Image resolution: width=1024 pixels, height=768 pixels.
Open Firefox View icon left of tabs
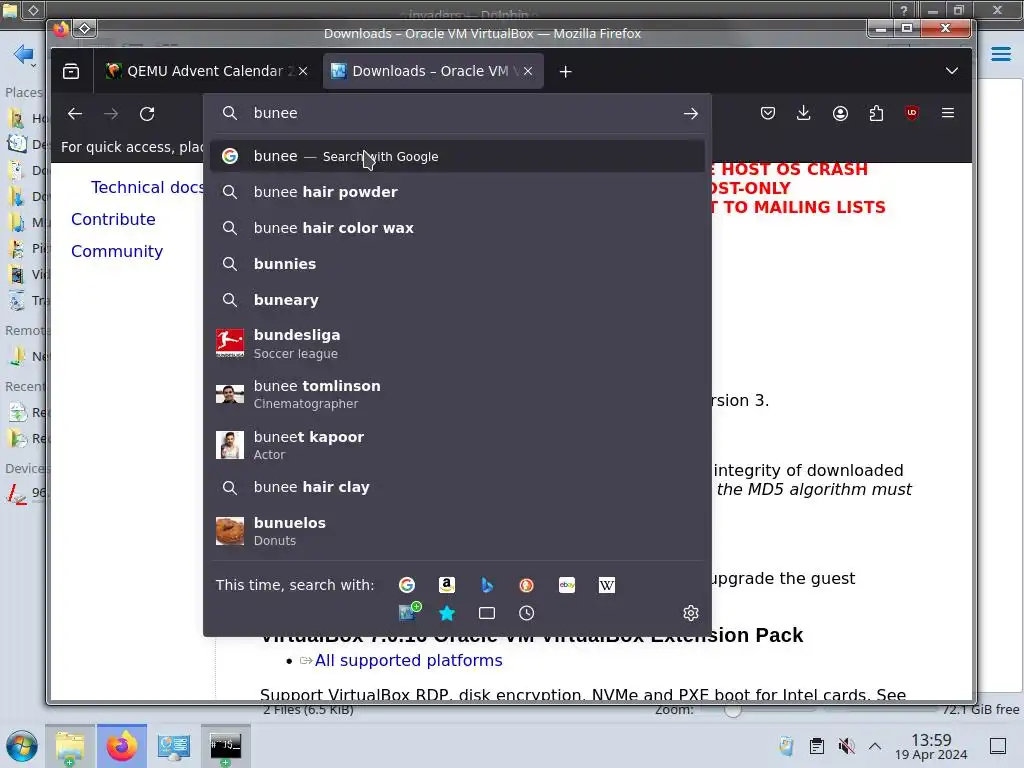[x=71, y=71]
